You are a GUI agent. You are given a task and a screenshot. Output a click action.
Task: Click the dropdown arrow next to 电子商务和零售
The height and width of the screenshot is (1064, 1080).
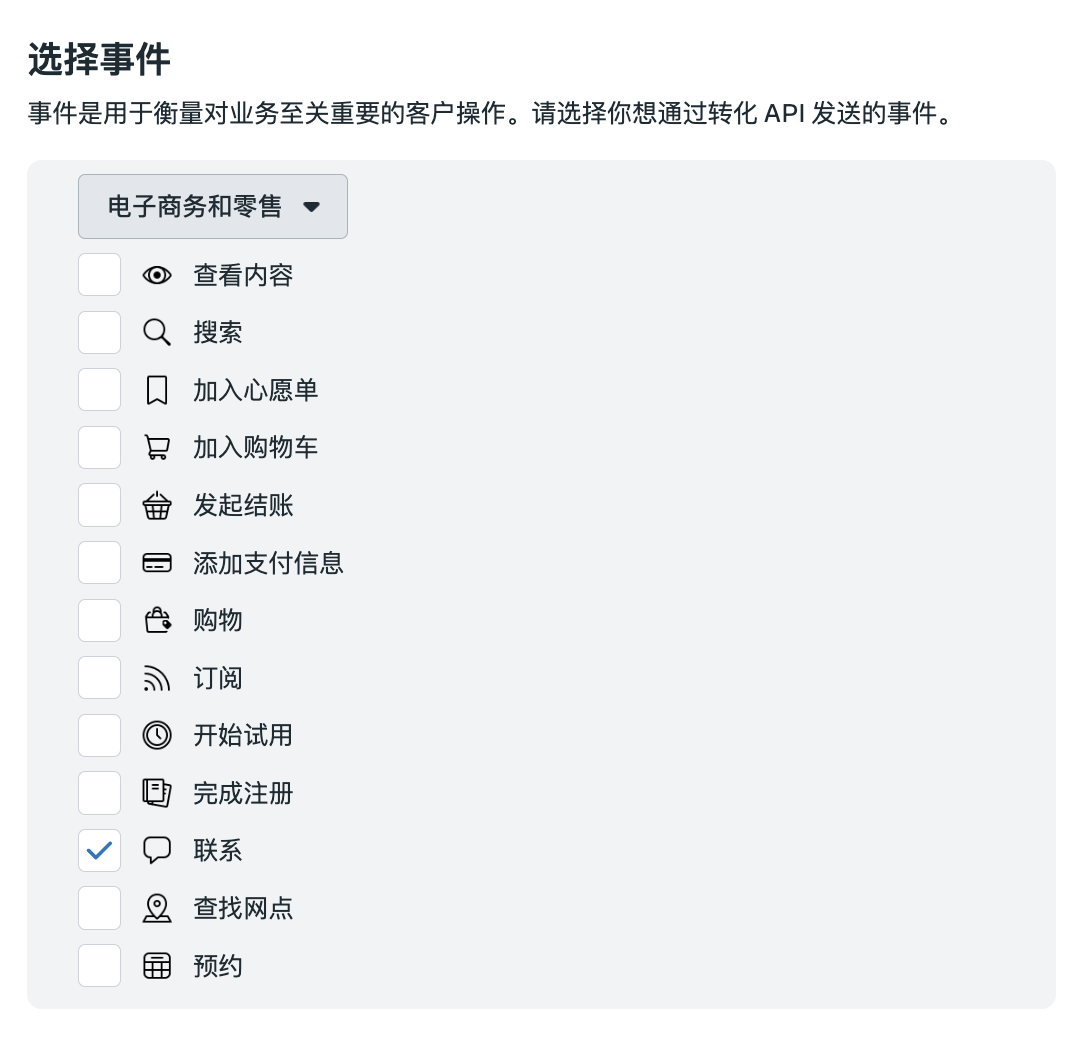311,207
